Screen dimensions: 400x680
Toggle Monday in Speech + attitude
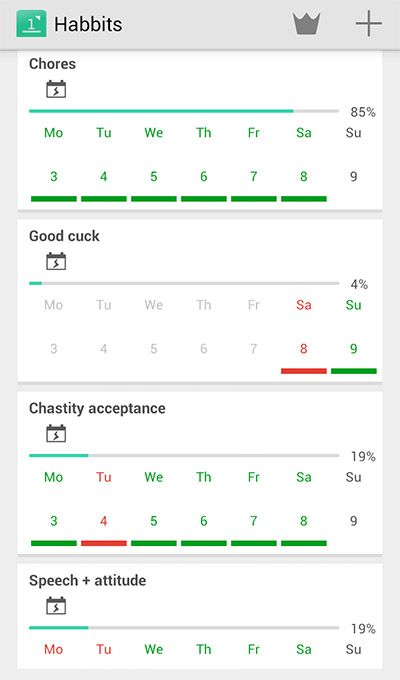tap(54, 649)
